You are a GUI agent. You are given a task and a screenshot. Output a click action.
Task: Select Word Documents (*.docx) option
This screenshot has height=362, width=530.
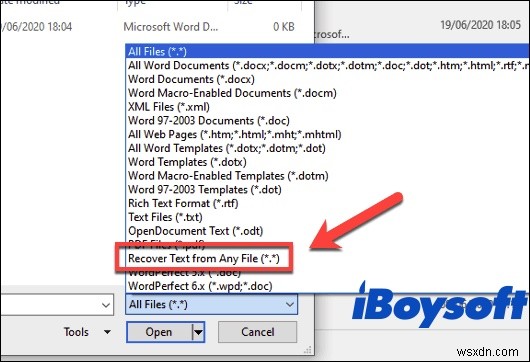point(327,79)
